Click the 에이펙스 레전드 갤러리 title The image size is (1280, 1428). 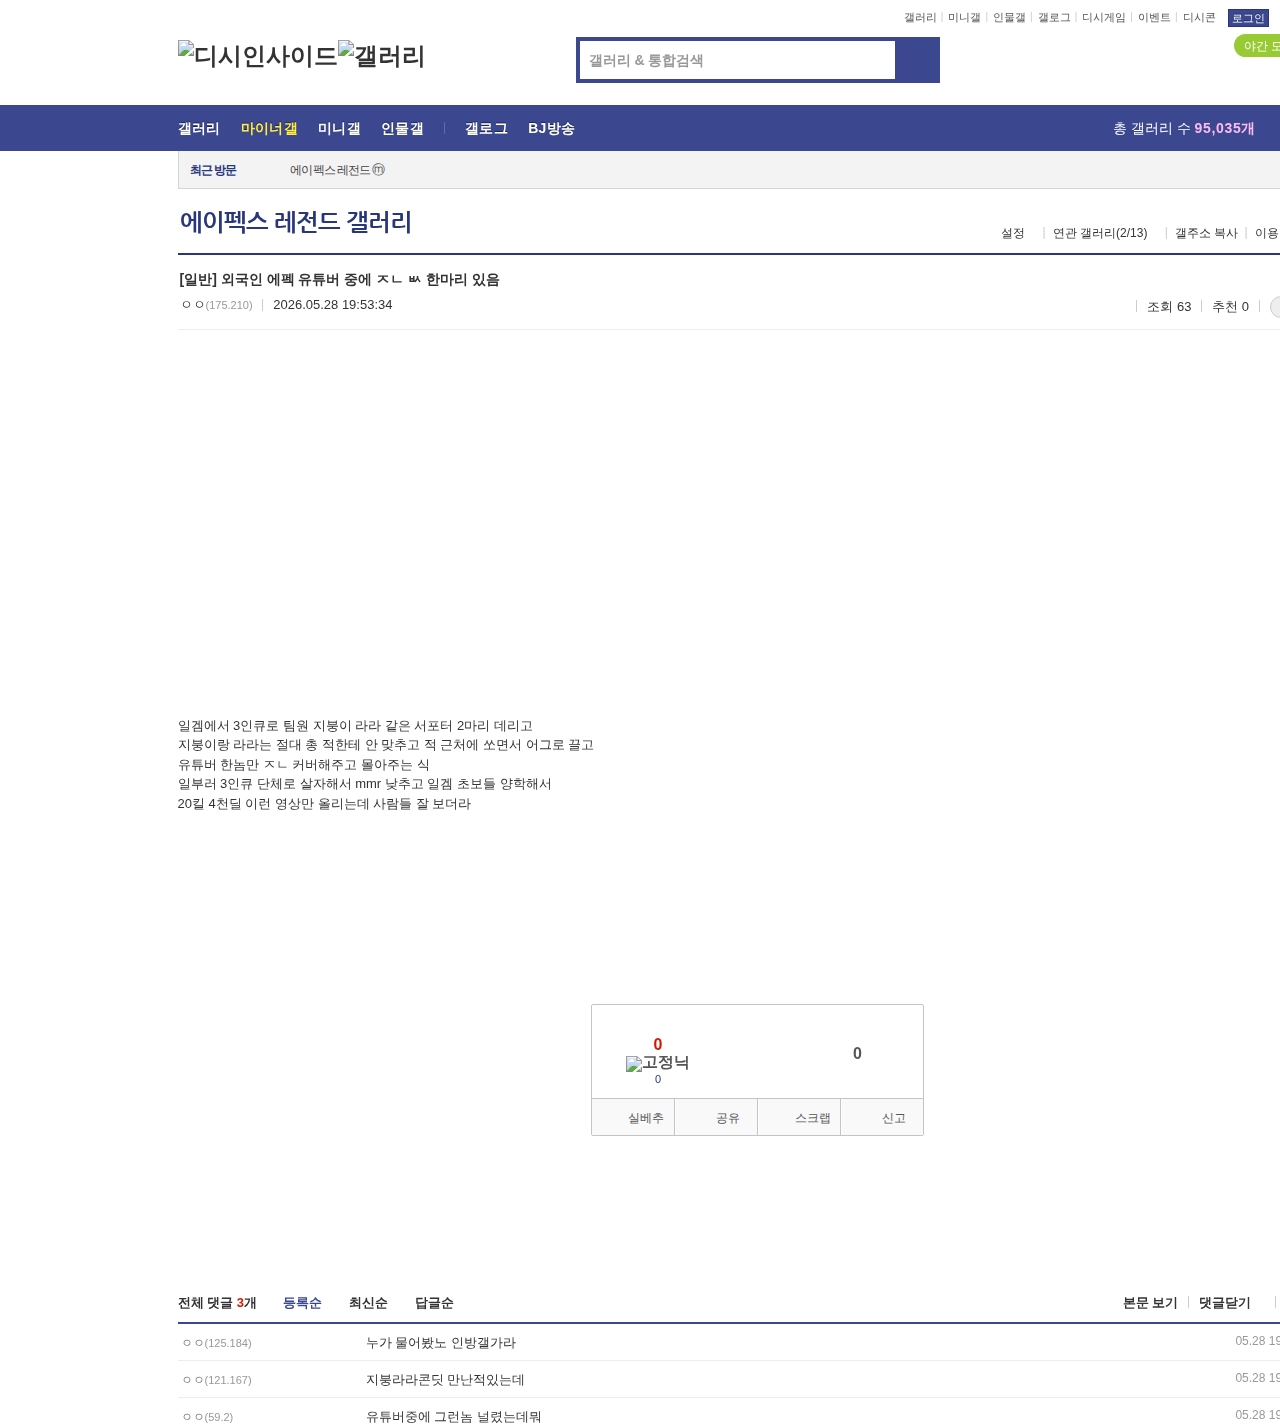coord(296,222)
